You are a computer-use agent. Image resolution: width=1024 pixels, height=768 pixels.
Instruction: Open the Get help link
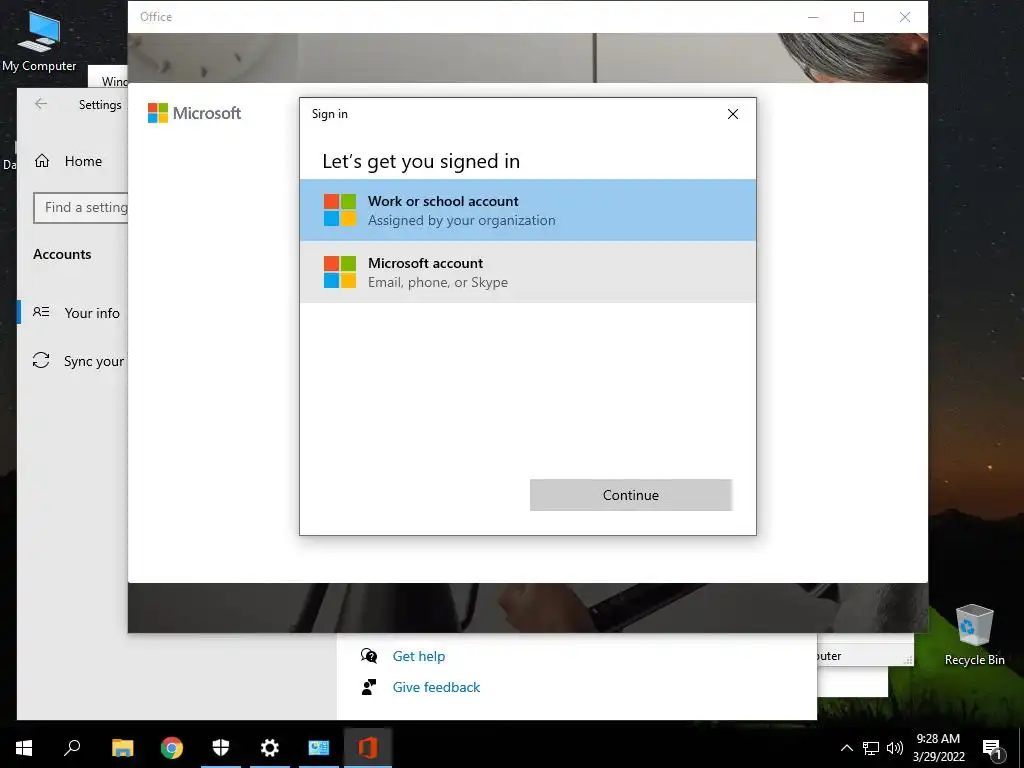click(419, 656)
